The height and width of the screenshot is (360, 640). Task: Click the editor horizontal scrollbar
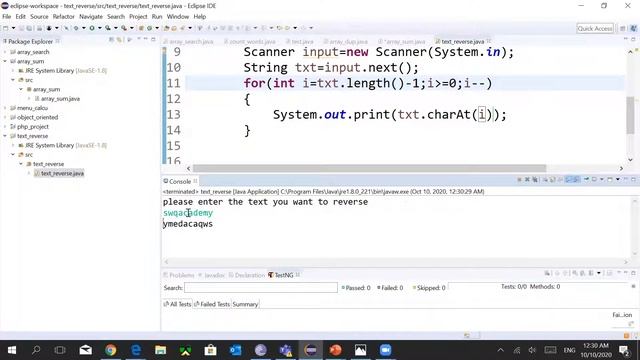369,169
